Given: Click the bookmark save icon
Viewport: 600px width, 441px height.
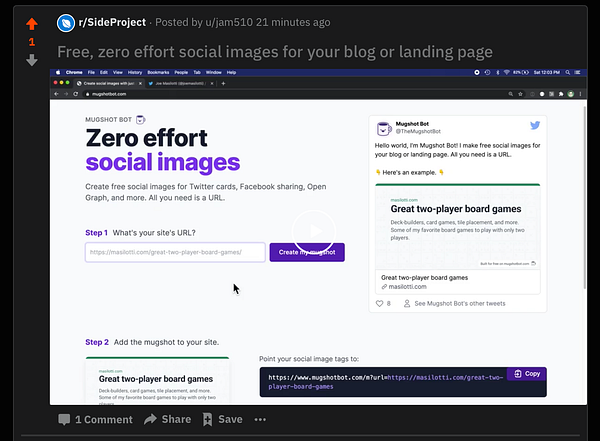Looking at the screenshot, I should pos(207,419).
